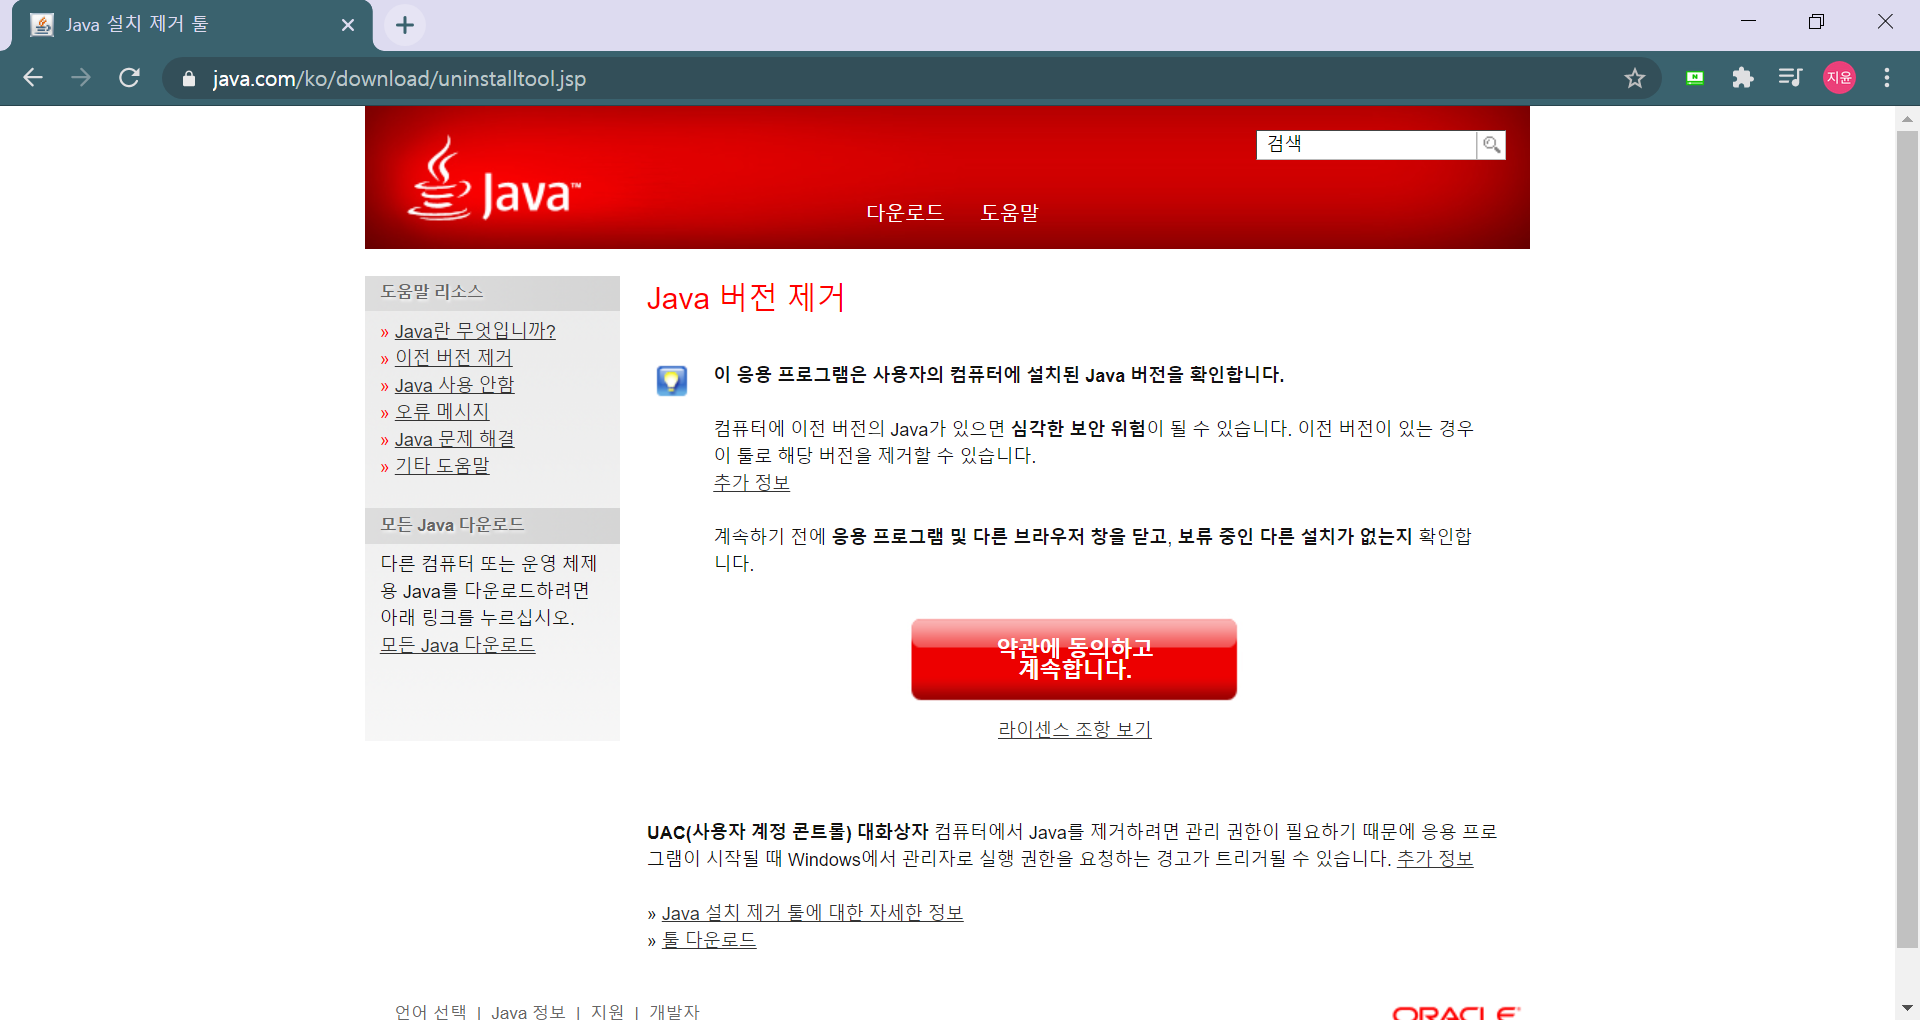
Task: Click the 도움말 리소스 sidebar heading
Action: tap(432, 292)
